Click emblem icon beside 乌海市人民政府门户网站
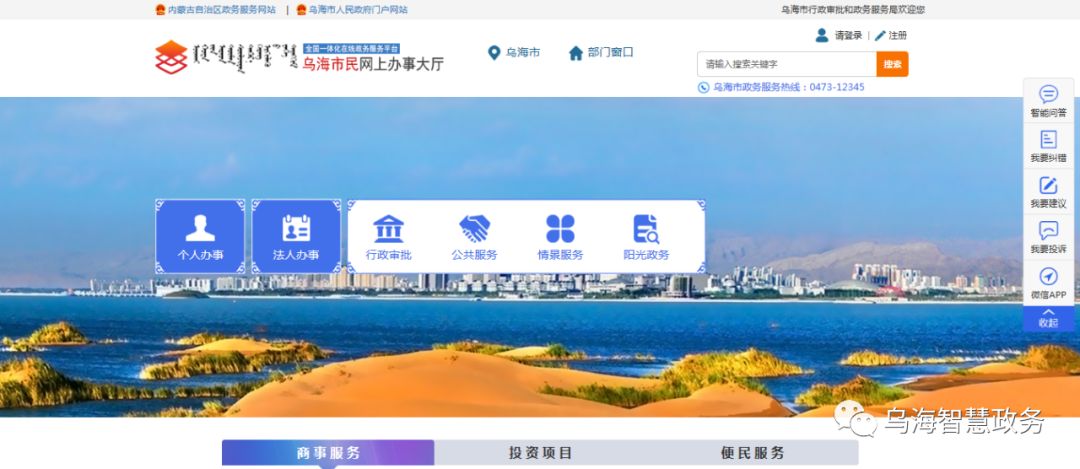 tap(301, 10)
